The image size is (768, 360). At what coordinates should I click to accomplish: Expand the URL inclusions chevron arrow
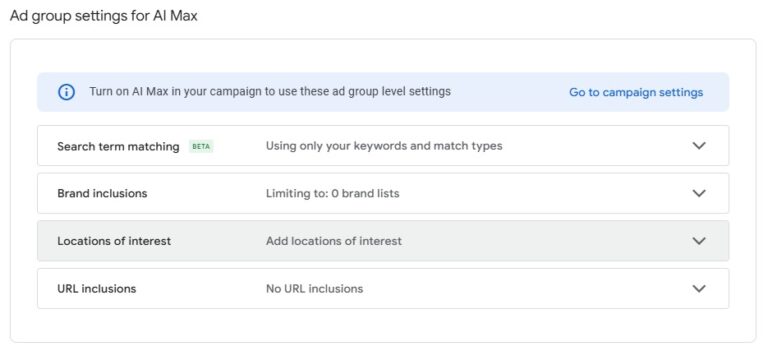tap(699, 288)
